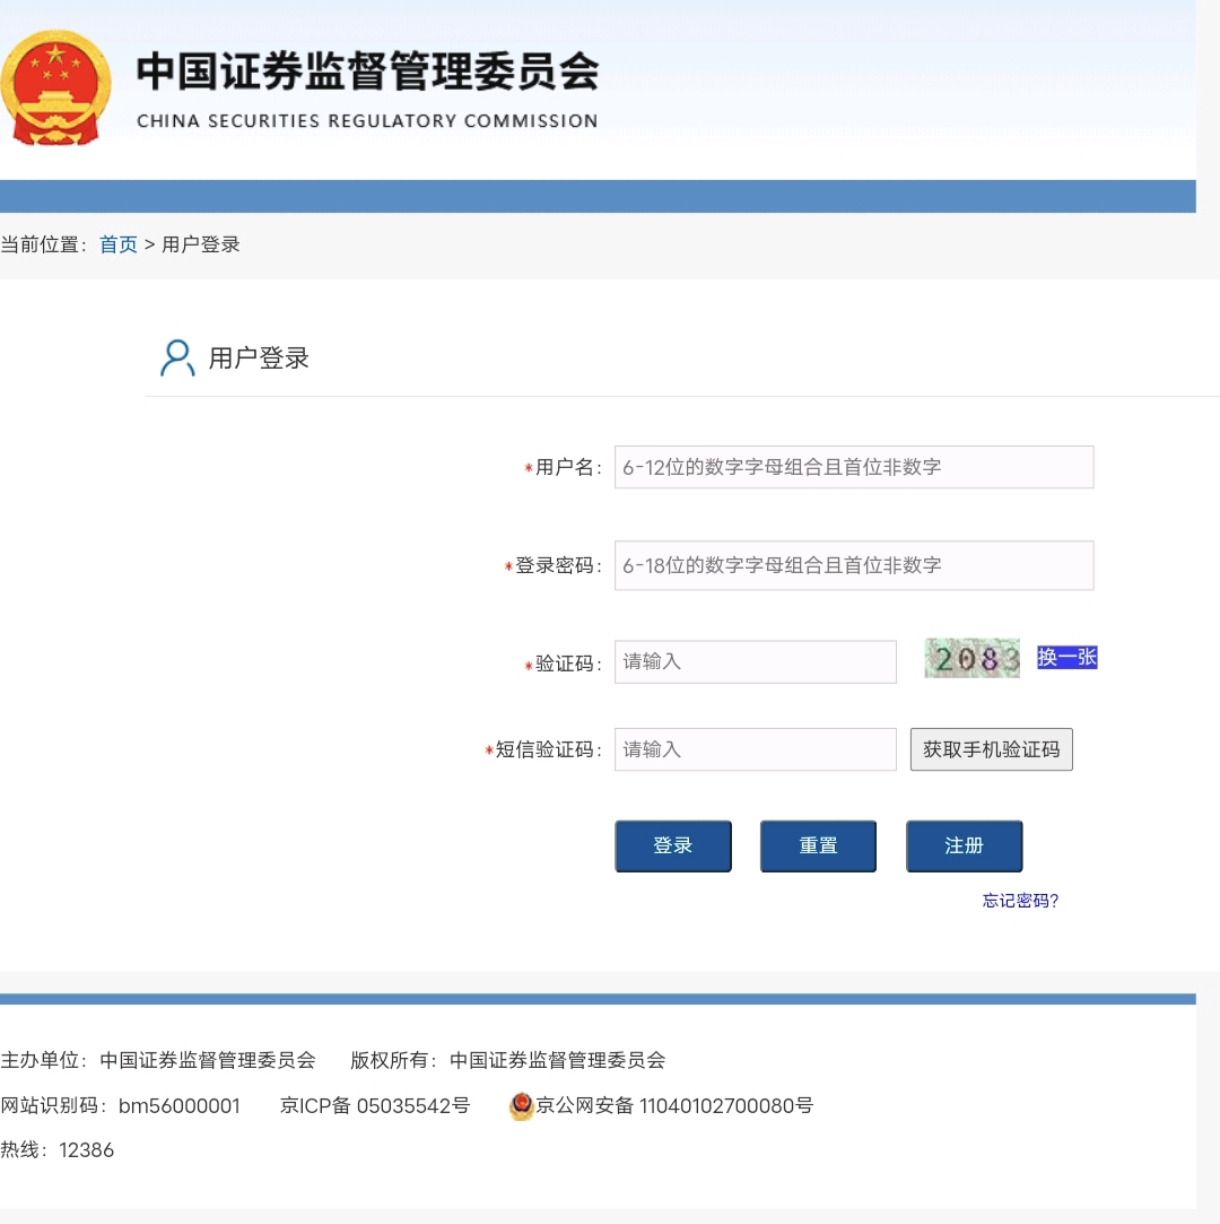Go to 首页 in the breadcrumb
Screen dimensions: 1220x1224
coord(118,244)
